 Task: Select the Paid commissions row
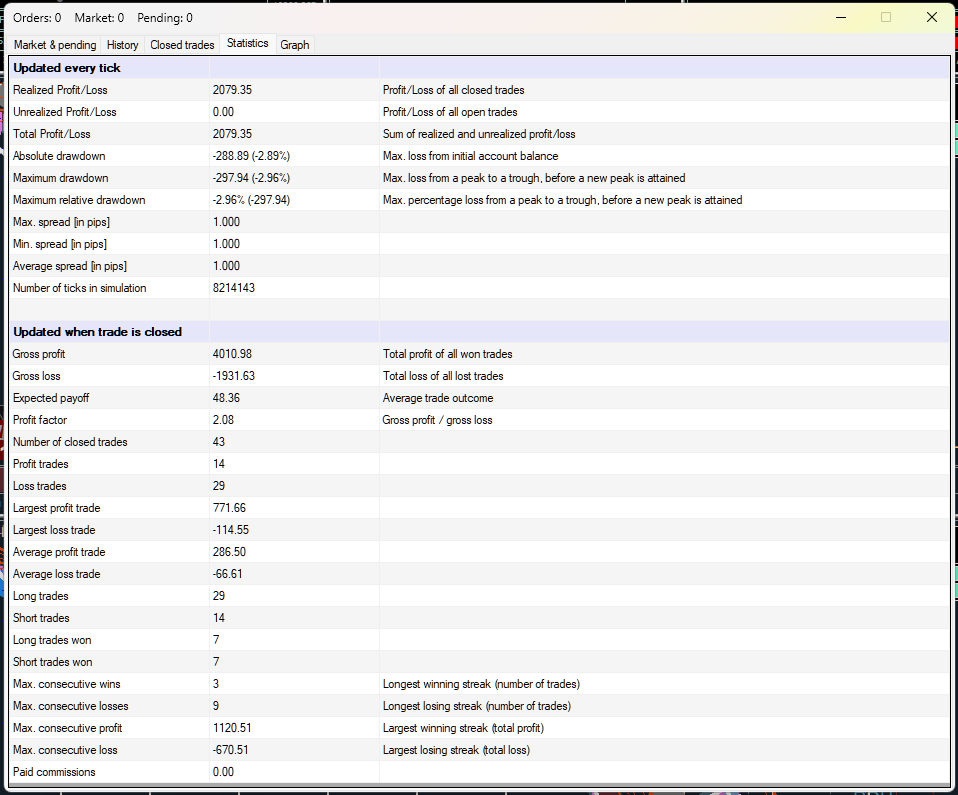(55, 772)
